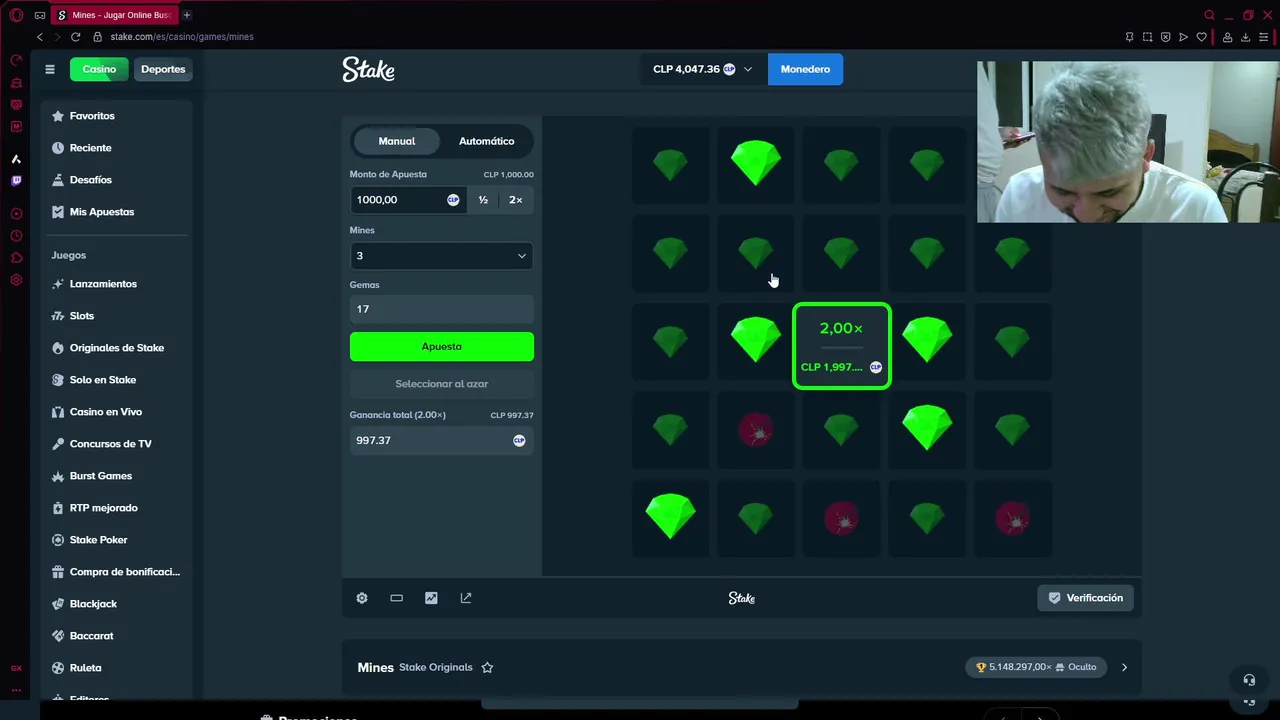This screenshot has width=1280, height=720.
Task: Click the Gemas count field
Action: [442, 309]
